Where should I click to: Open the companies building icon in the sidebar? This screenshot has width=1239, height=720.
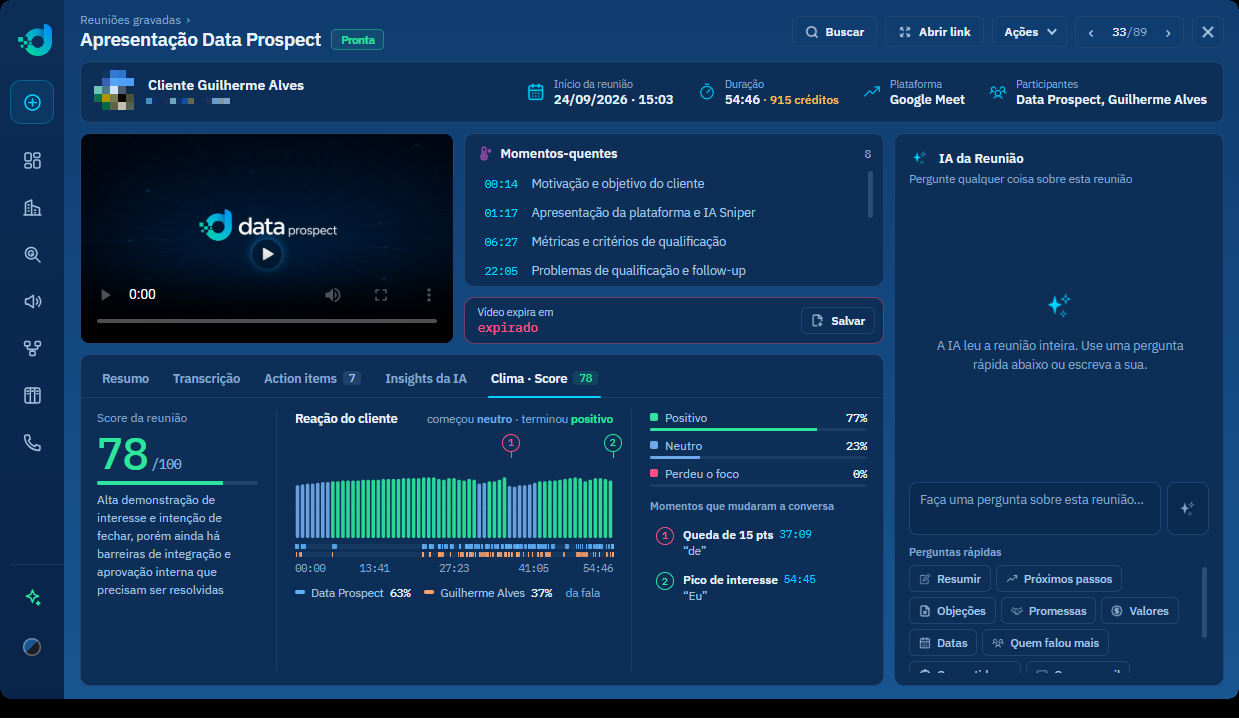(x=32, y=207)
